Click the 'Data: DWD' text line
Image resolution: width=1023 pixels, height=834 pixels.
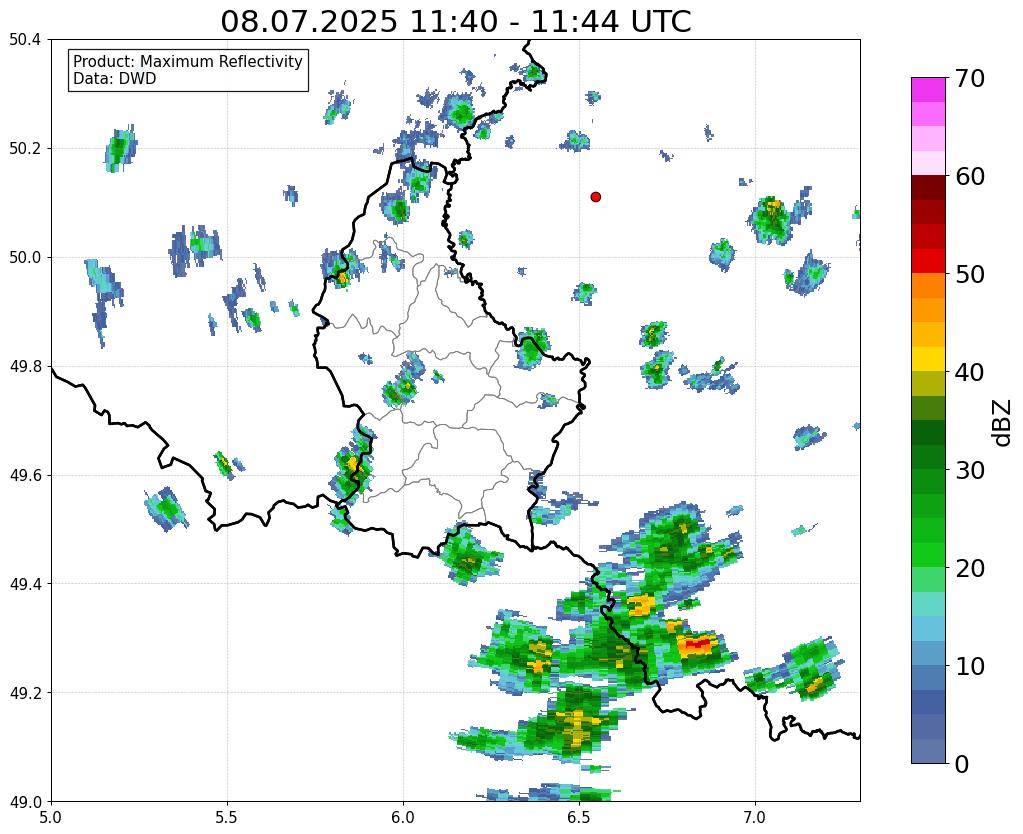(x=114, y=79)
